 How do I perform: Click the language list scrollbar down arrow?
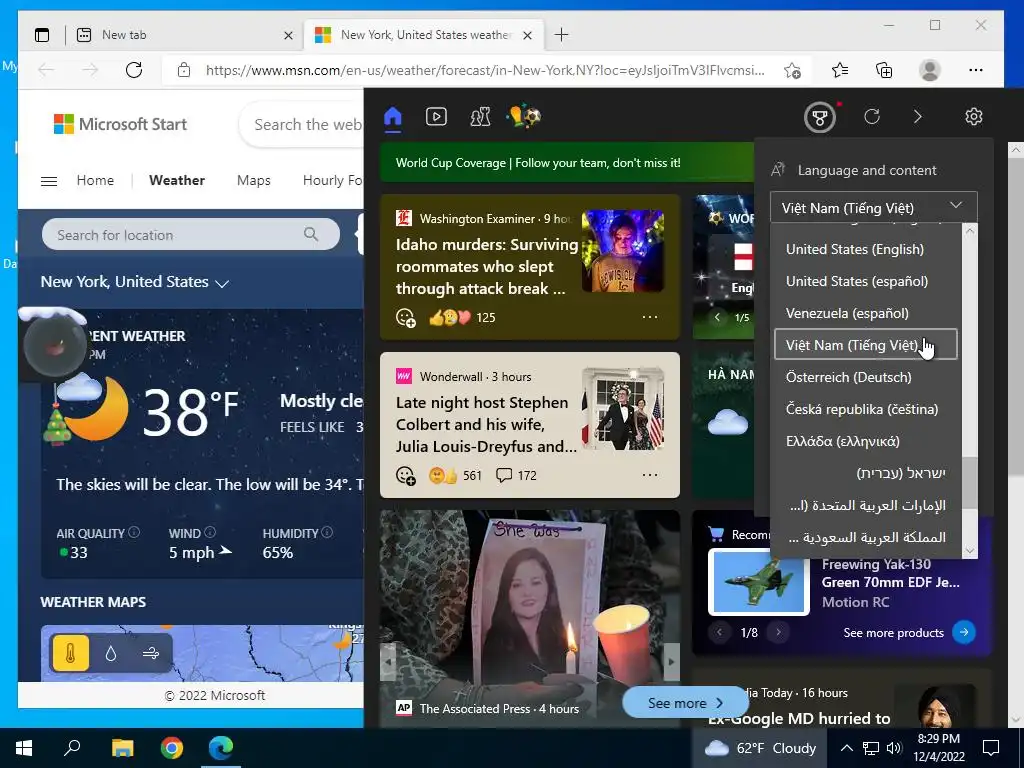970,551
